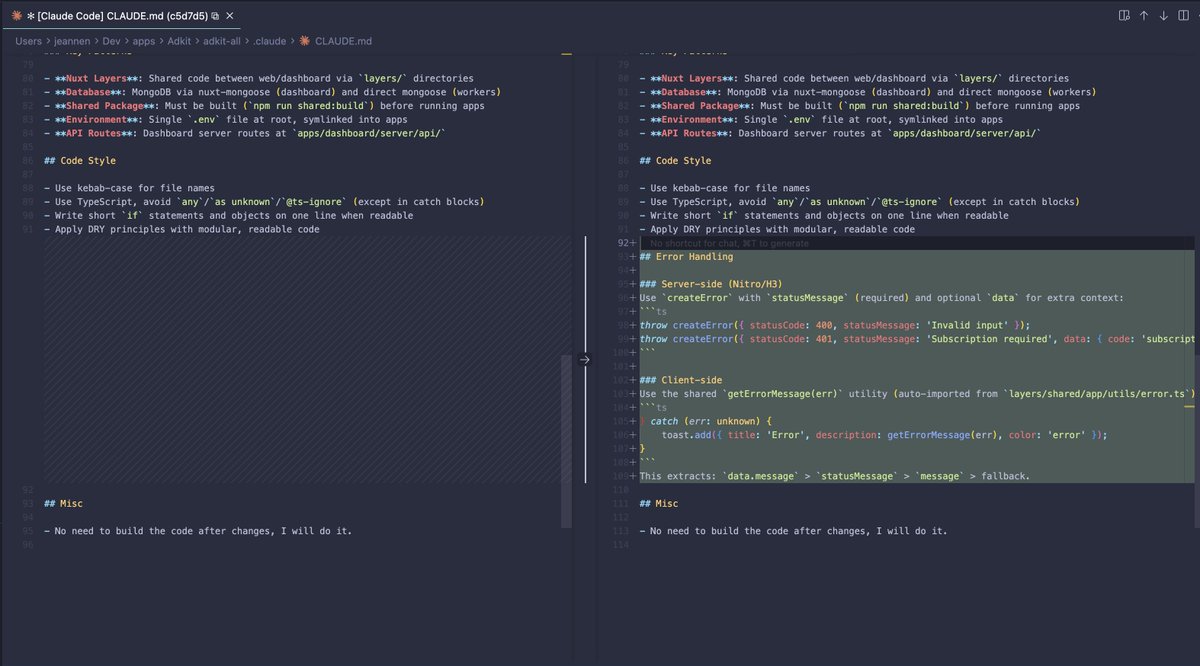
Task: Open the Users breadcrumb
Action: [x=28, y=41]
